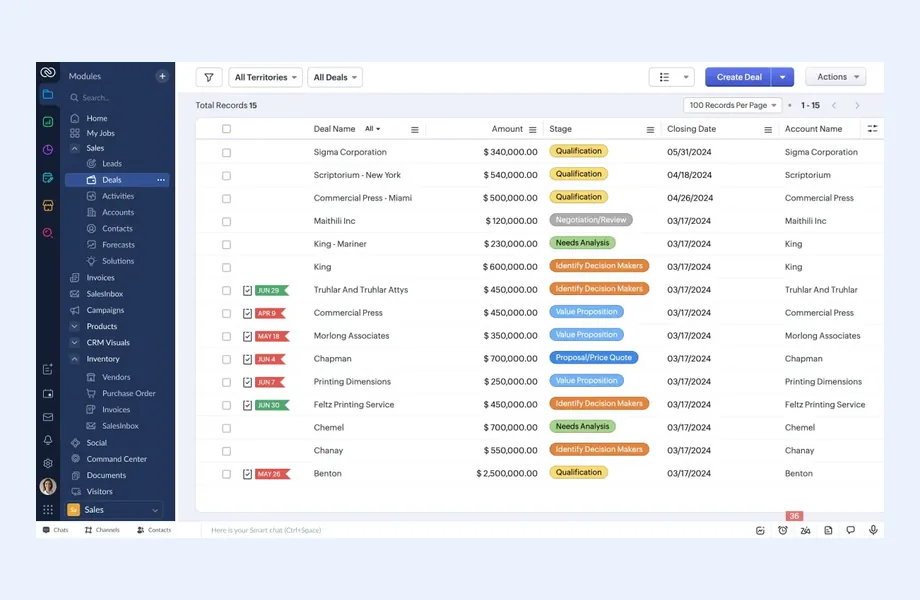Click the Negotiation/Review stage badge
The height and width of the screenshot is (600, 920).
point(590,220)
